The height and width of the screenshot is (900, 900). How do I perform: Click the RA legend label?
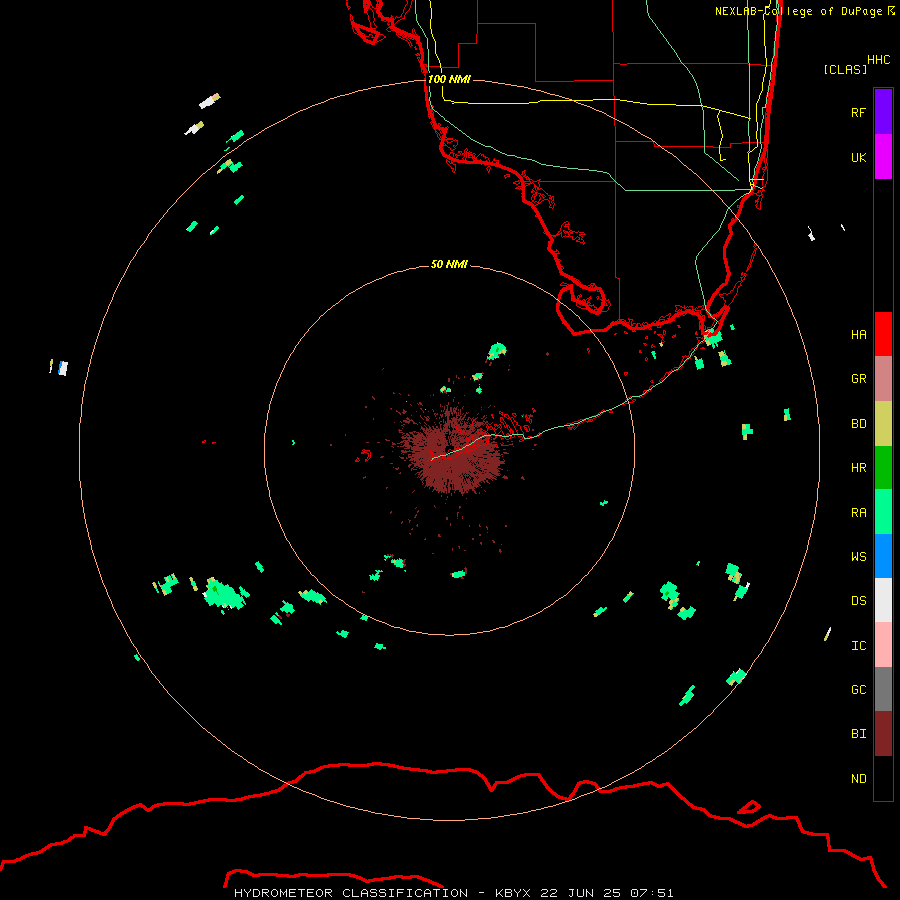coord(858,513)
